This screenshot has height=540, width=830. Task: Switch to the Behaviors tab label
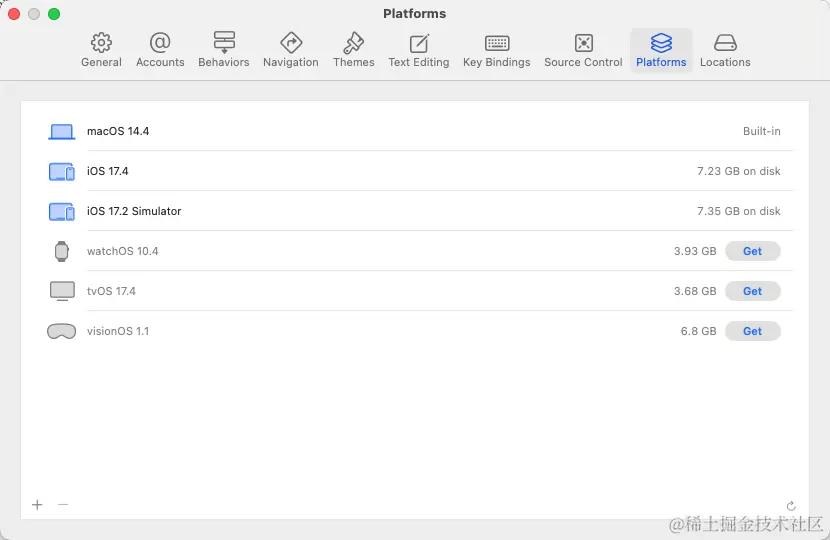(224, 62)
